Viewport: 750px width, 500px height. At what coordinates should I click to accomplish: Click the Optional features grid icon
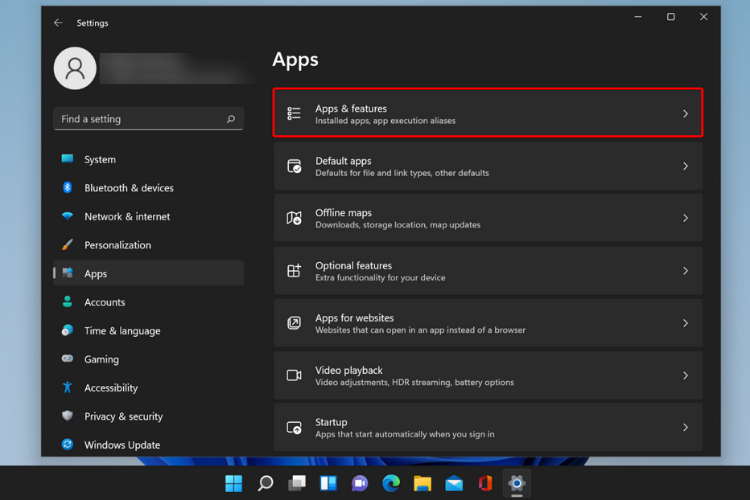coord(294,271)
